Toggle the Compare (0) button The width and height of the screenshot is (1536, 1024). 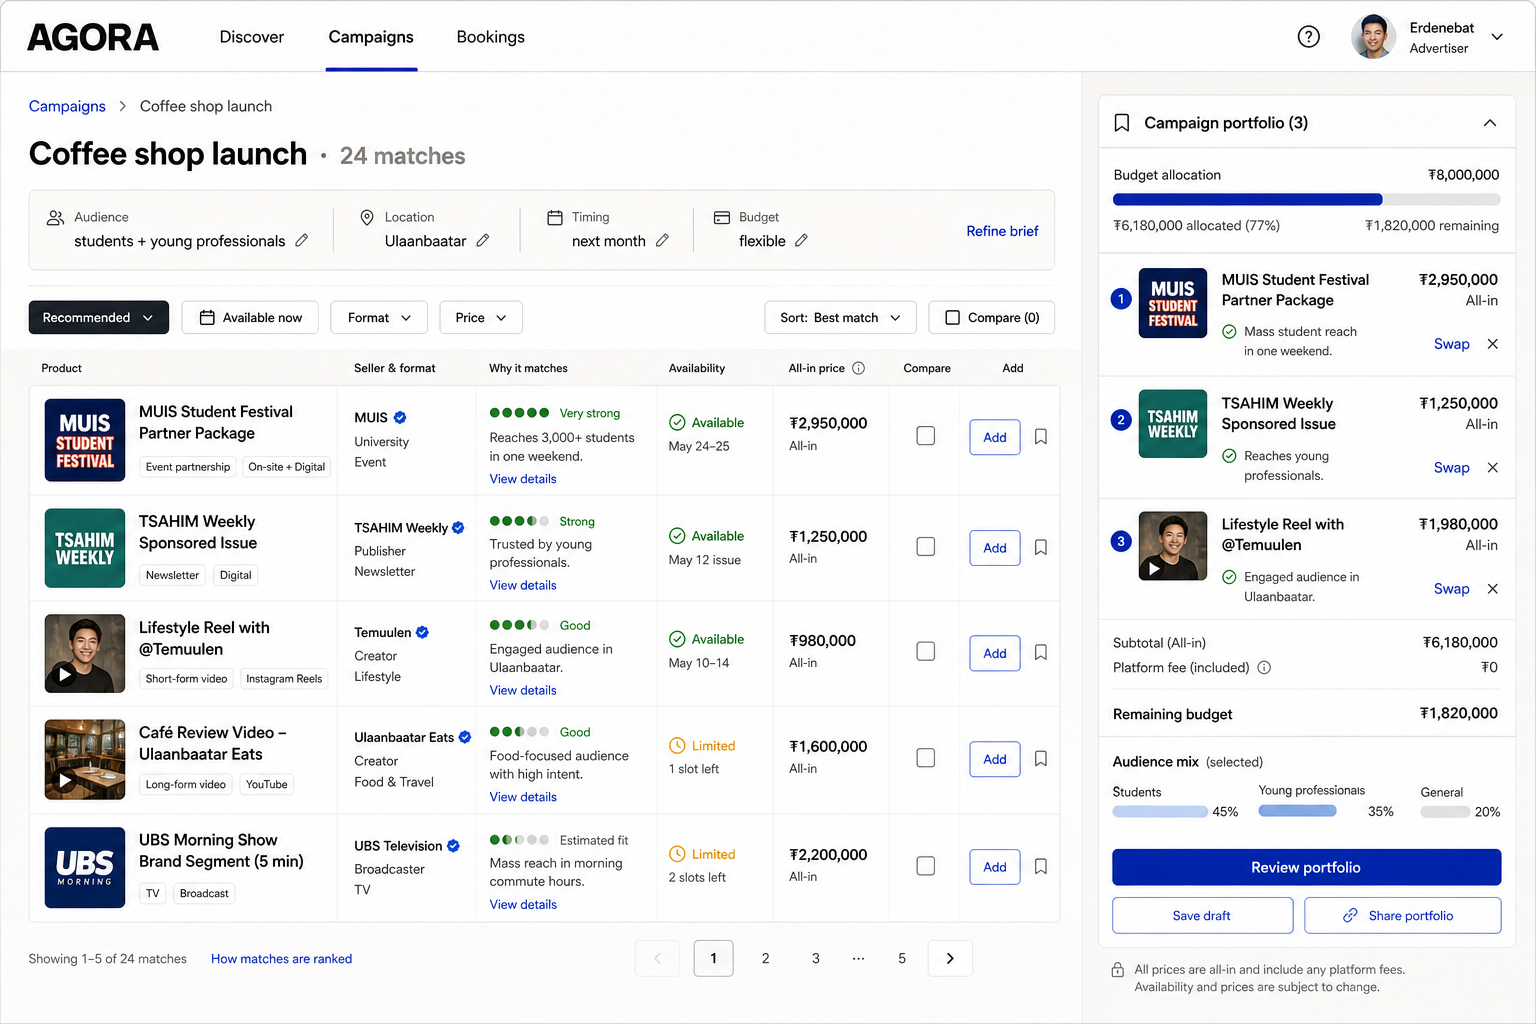point(991,318)
